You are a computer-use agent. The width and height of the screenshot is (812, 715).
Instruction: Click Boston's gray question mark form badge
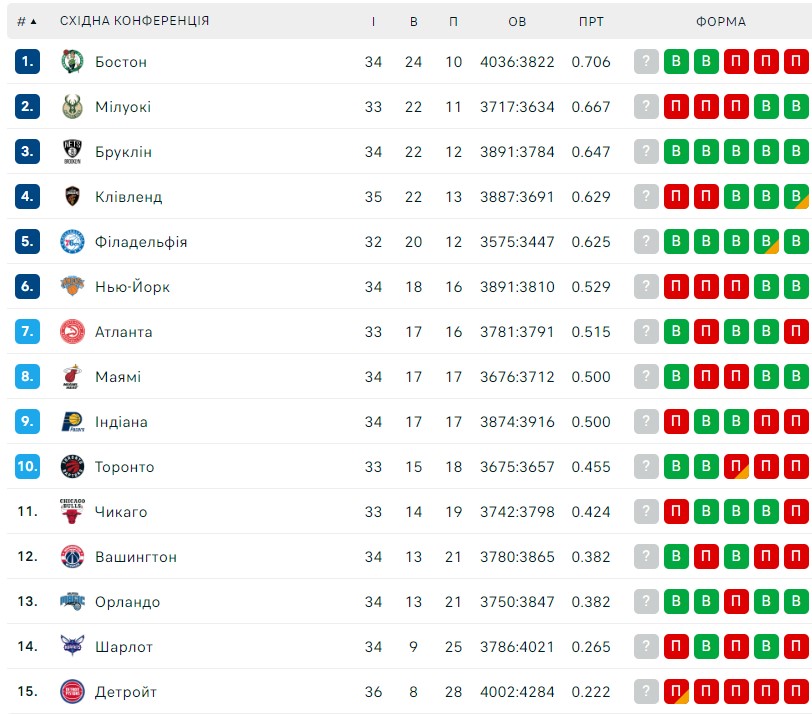click(646, 61)
